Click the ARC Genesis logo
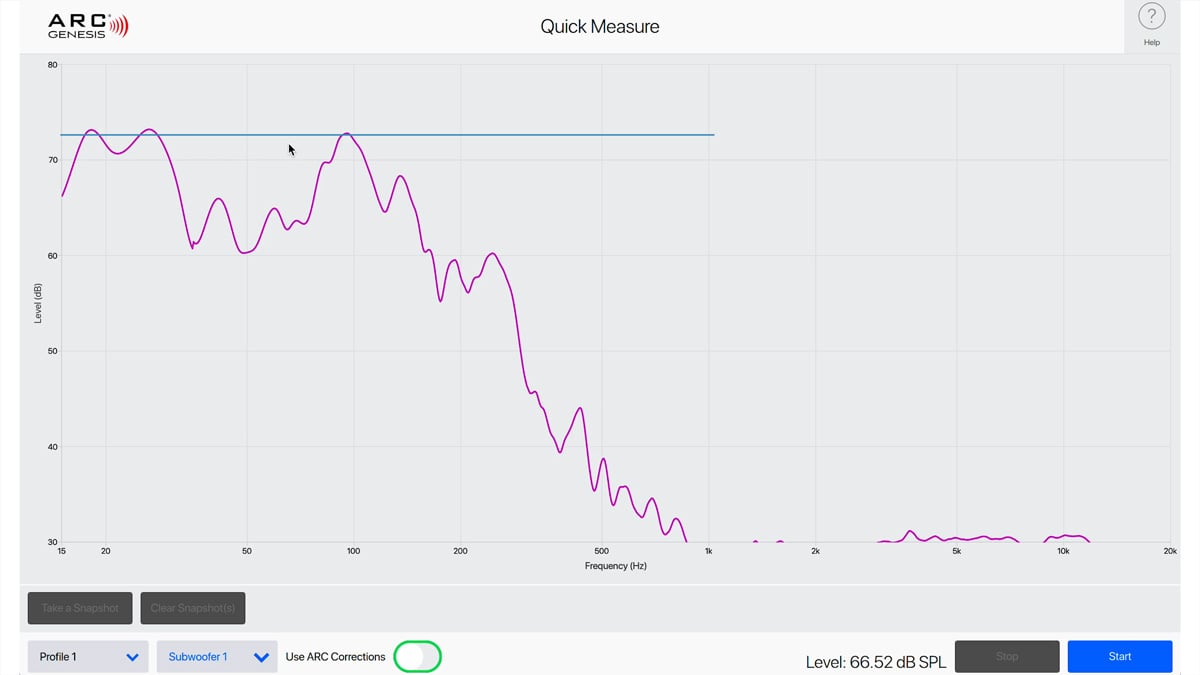The height and width of the screenshot is (675, 1200). pyautogui.click(x=88, y=26)
